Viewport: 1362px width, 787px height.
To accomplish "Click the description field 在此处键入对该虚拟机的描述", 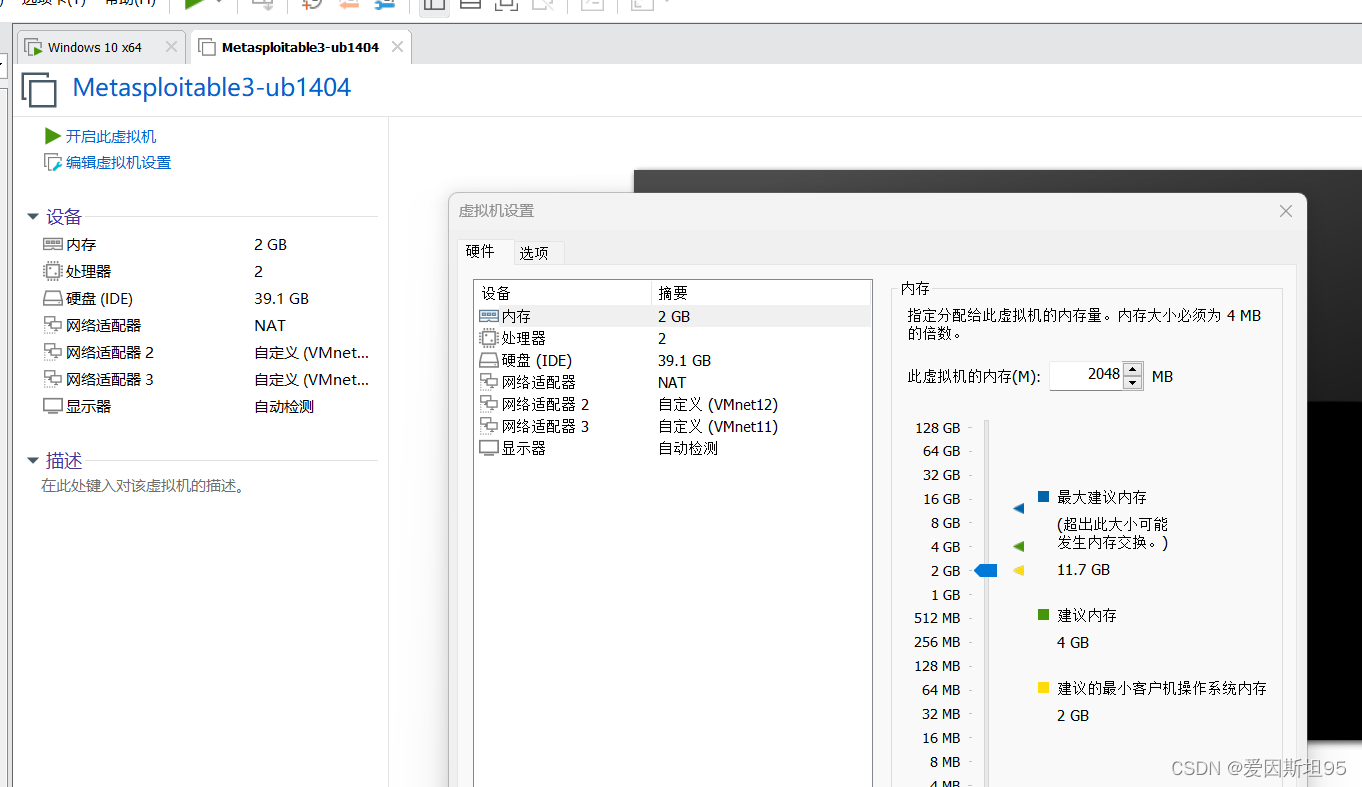I will point(142,486).
